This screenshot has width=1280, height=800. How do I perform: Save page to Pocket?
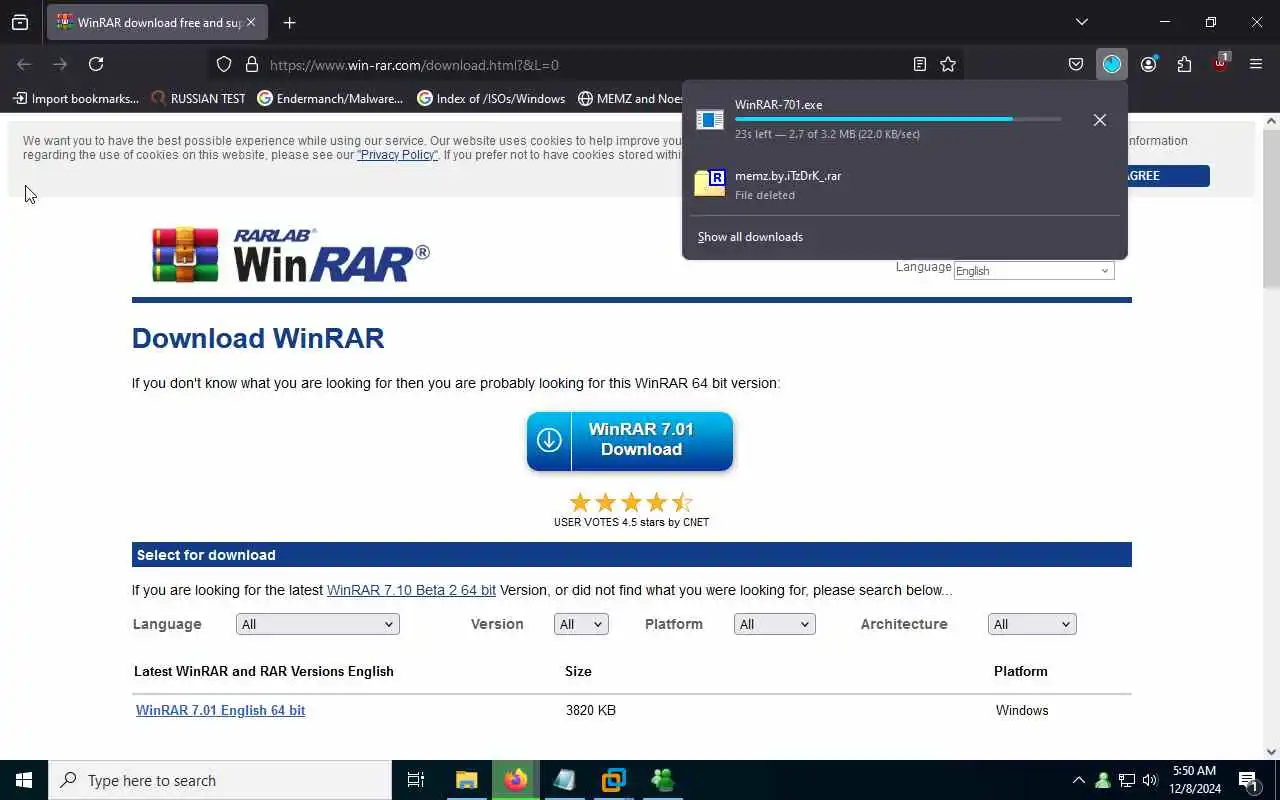(1076, 64)
